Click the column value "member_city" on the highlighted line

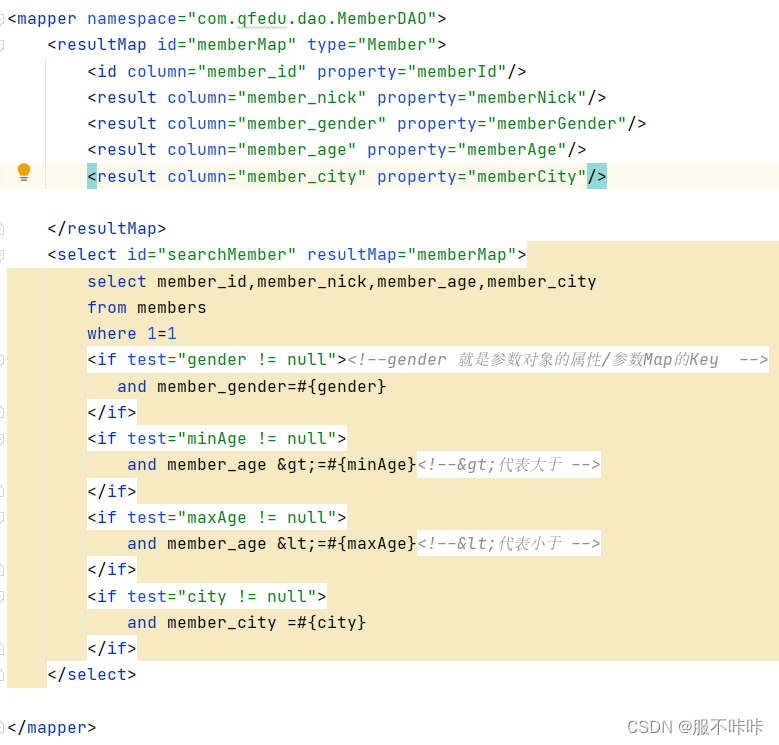[302, 176]
